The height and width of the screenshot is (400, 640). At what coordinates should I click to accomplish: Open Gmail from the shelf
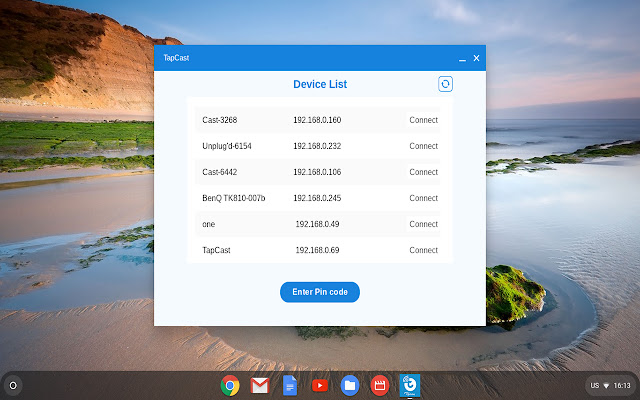coord(260,385)
